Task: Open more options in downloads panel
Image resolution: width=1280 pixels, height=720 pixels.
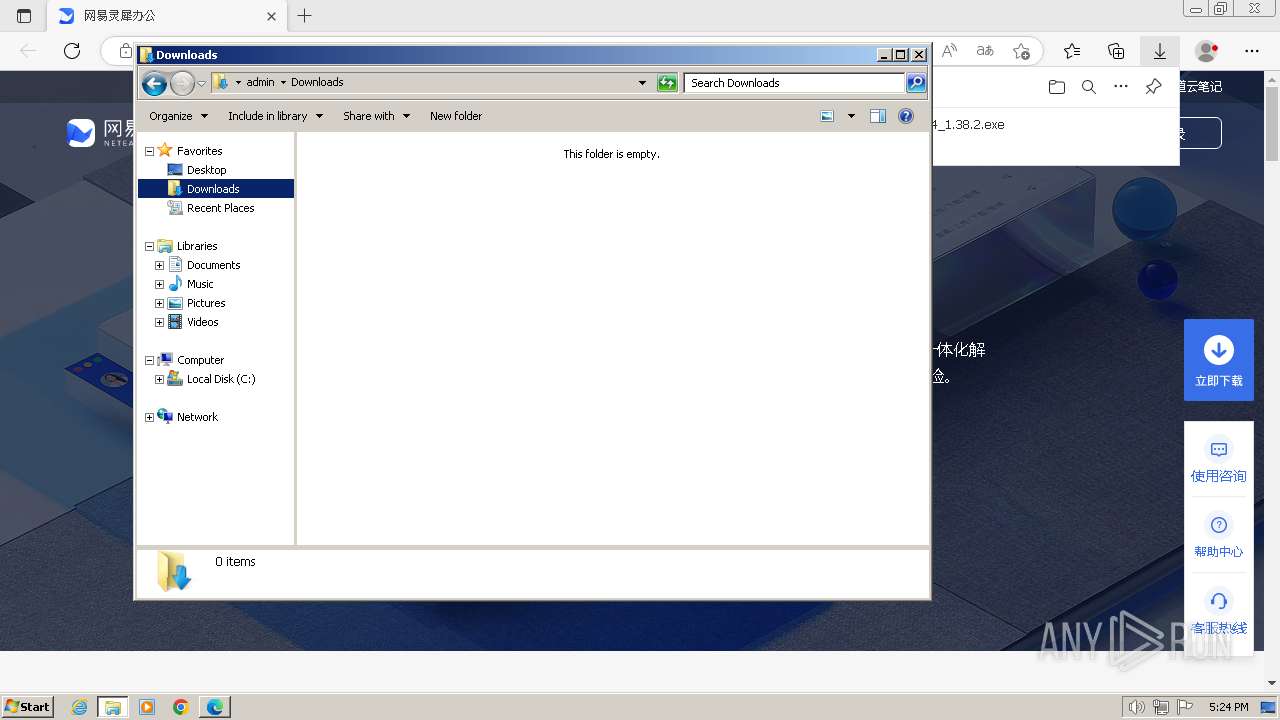Action: pyautogui.click(x=1121, y=87)
